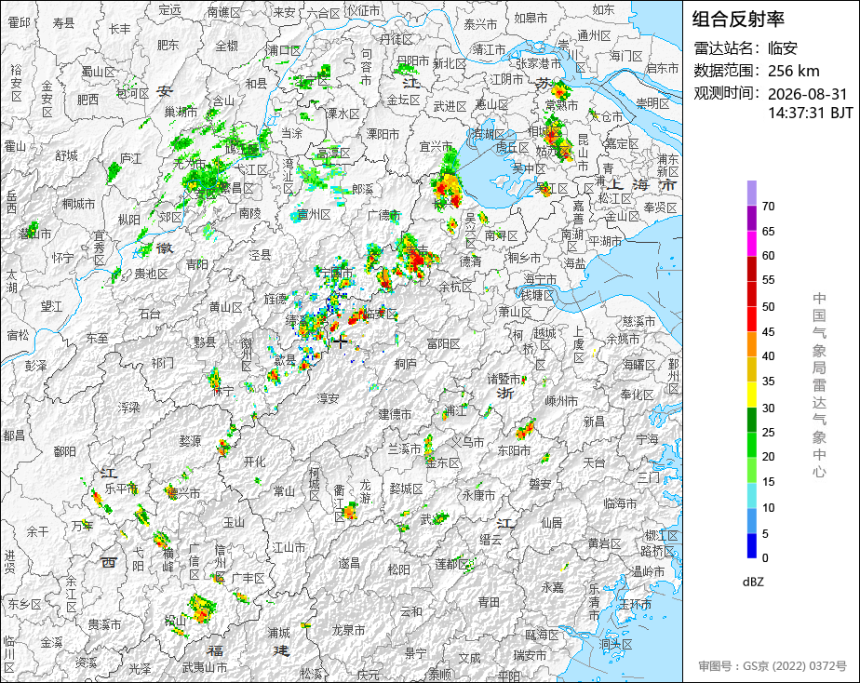The width and height of the screenshot is (860, 683).
Task: Click the black radar station cross marker
Action: [340, 341]
